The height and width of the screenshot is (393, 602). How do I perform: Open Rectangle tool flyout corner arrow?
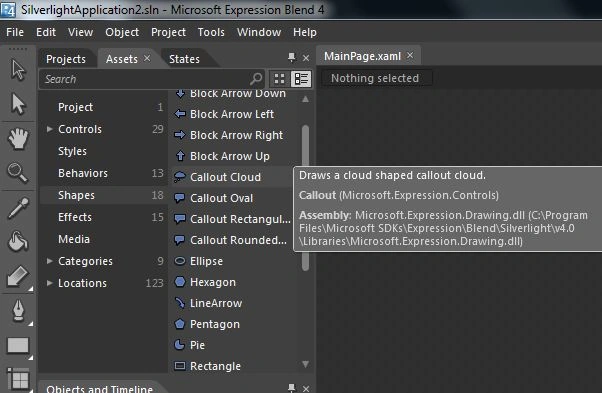[x=31, y=358]
